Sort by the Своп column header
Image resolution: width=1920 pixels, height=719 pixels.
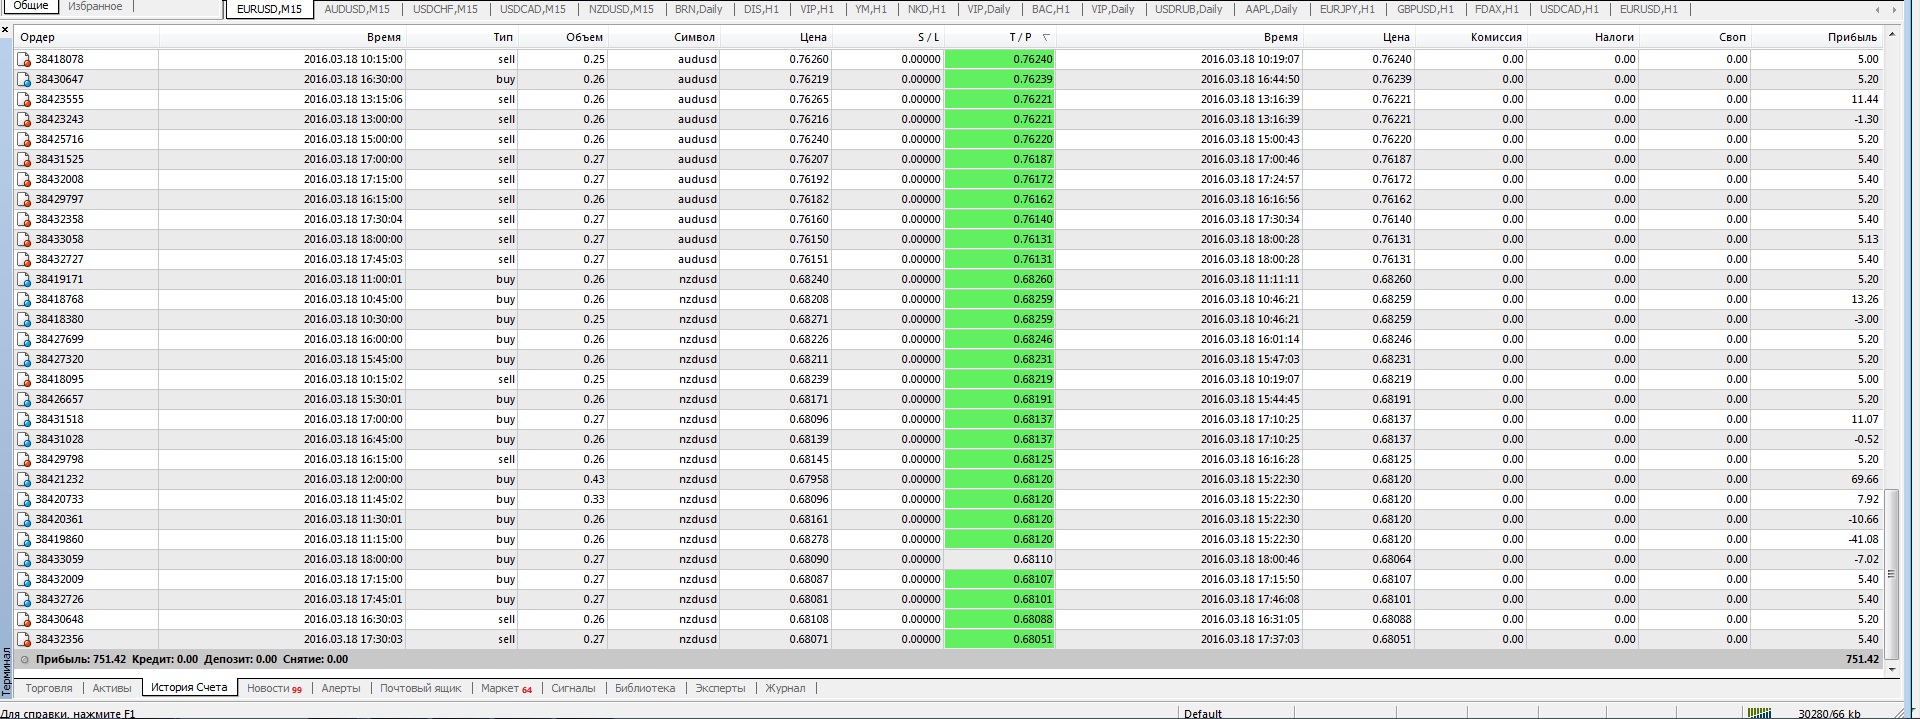1695,37
